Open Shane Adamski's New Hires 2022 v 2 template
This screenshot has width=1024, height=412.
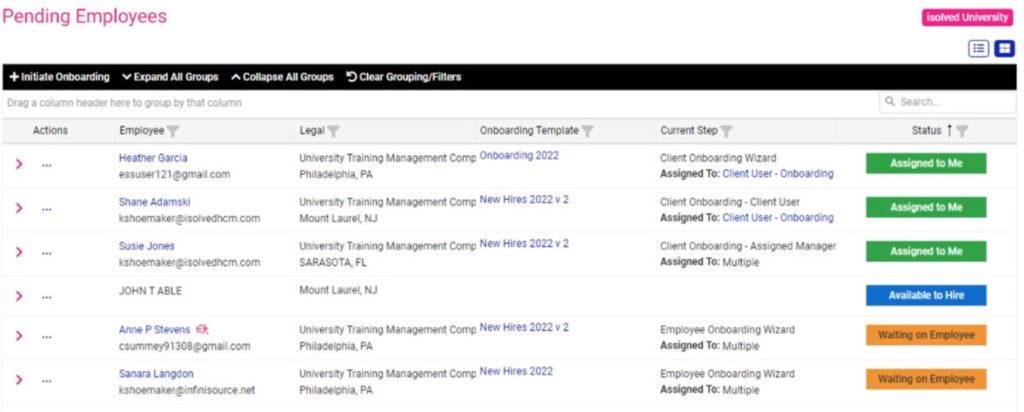(524, 199)
